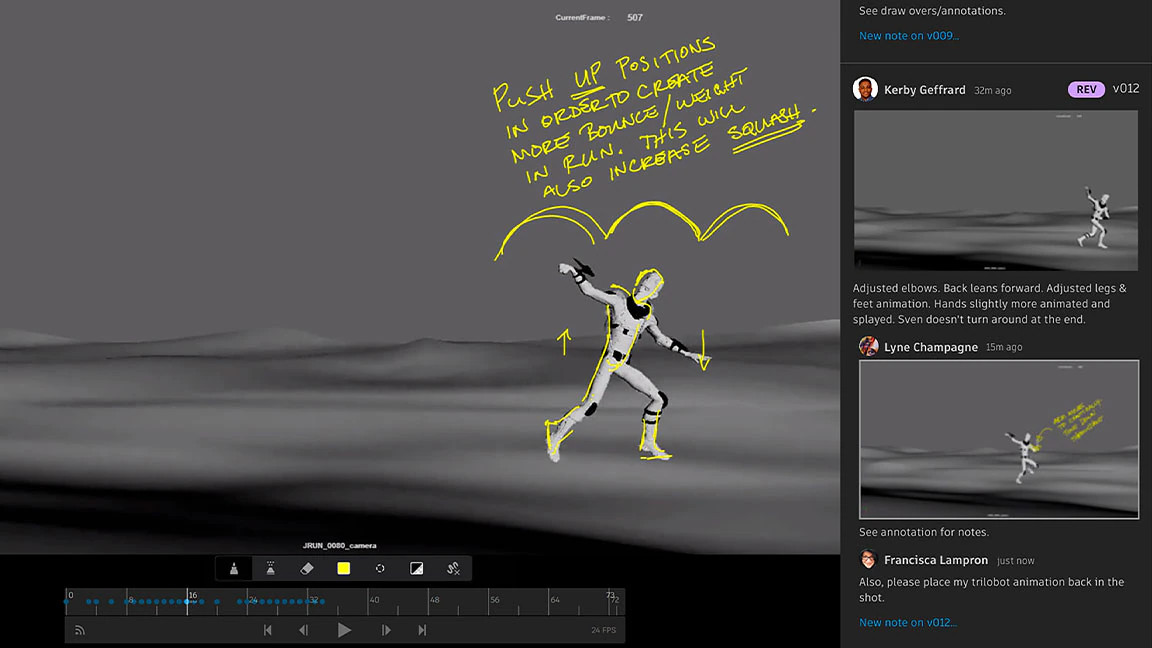Screen dimensions: 1152x648
Task: Open Francisca Lampron's name link
Action: 936,560
